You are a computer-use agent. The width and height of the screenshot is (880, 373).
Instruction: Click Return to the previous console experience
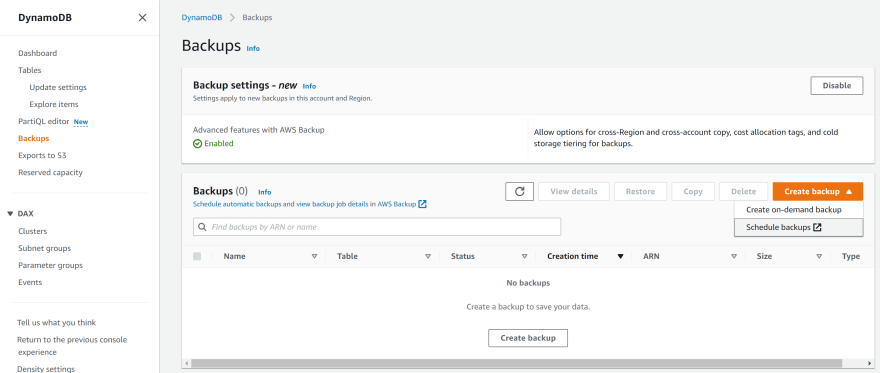coord(72,346)
